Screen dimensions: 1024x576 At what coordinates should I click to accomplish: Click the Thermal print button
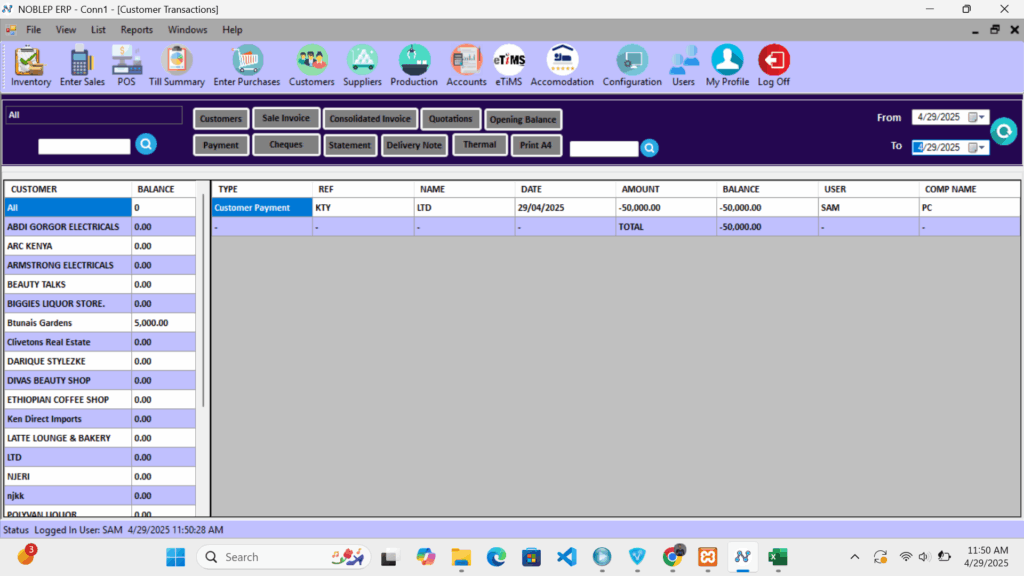(479, 144)
